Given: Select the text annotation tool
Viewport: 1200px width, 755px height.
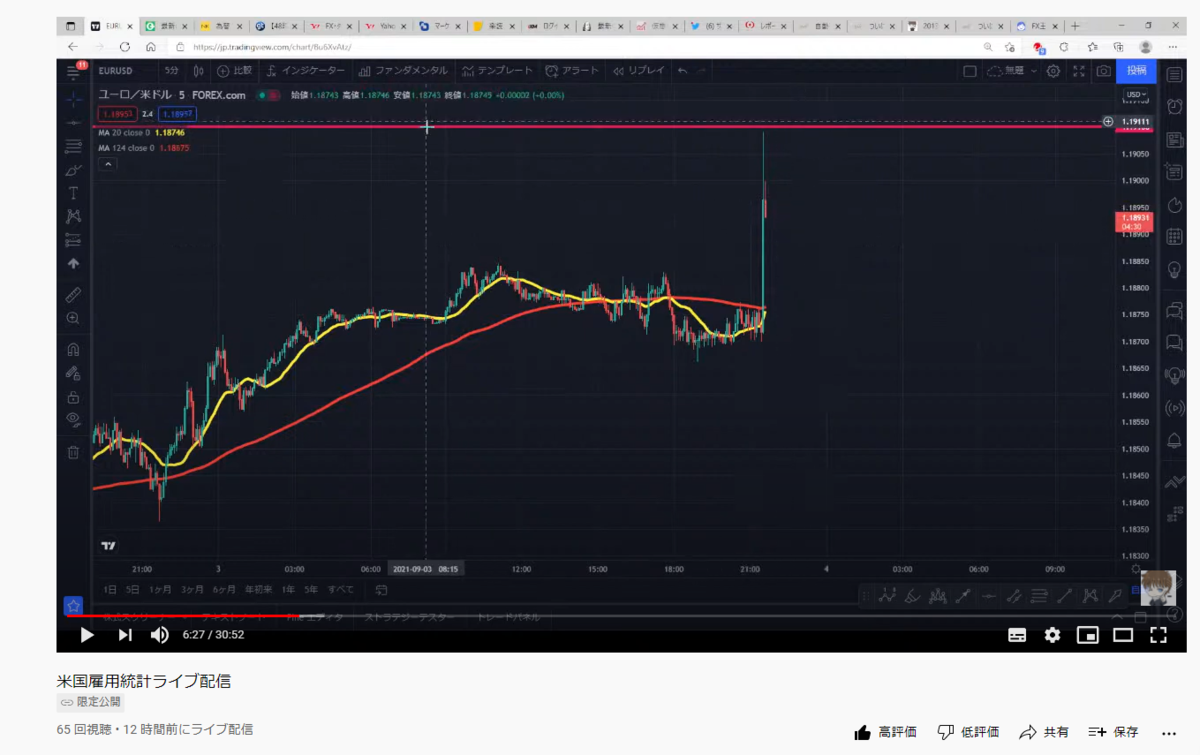Looking at the screenshot, I should (73, 193).
